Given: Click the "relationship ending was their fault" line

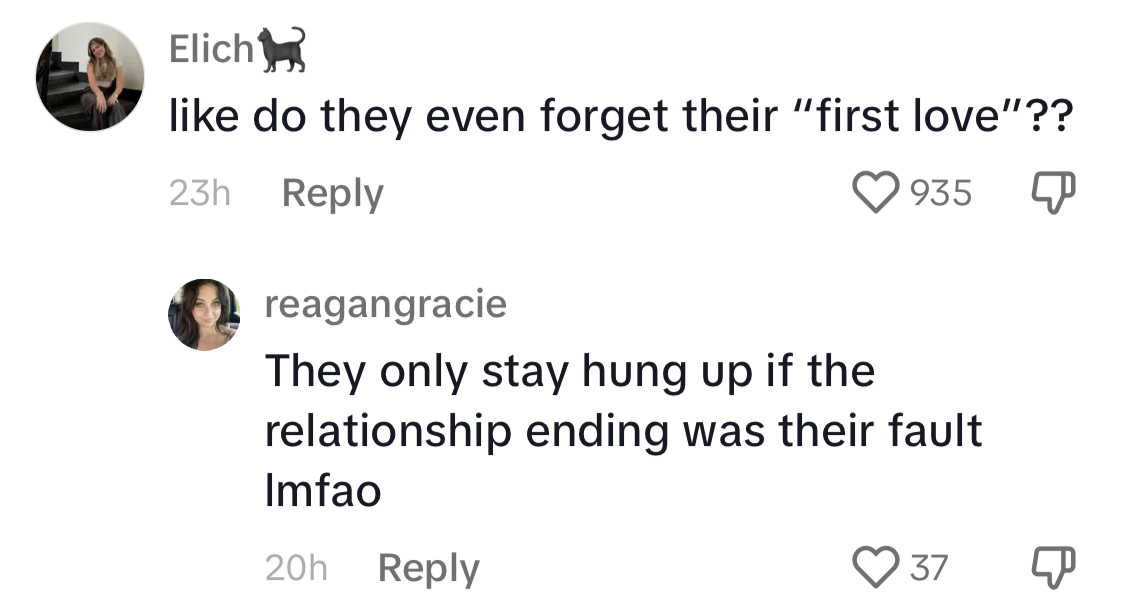Looking at the screenshot, I should coord(623,431).
